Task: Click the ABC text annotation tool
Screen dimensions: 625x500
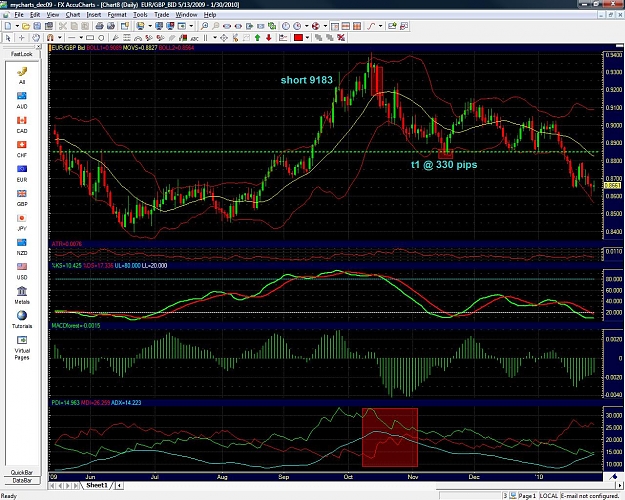Action: point(195,38)
